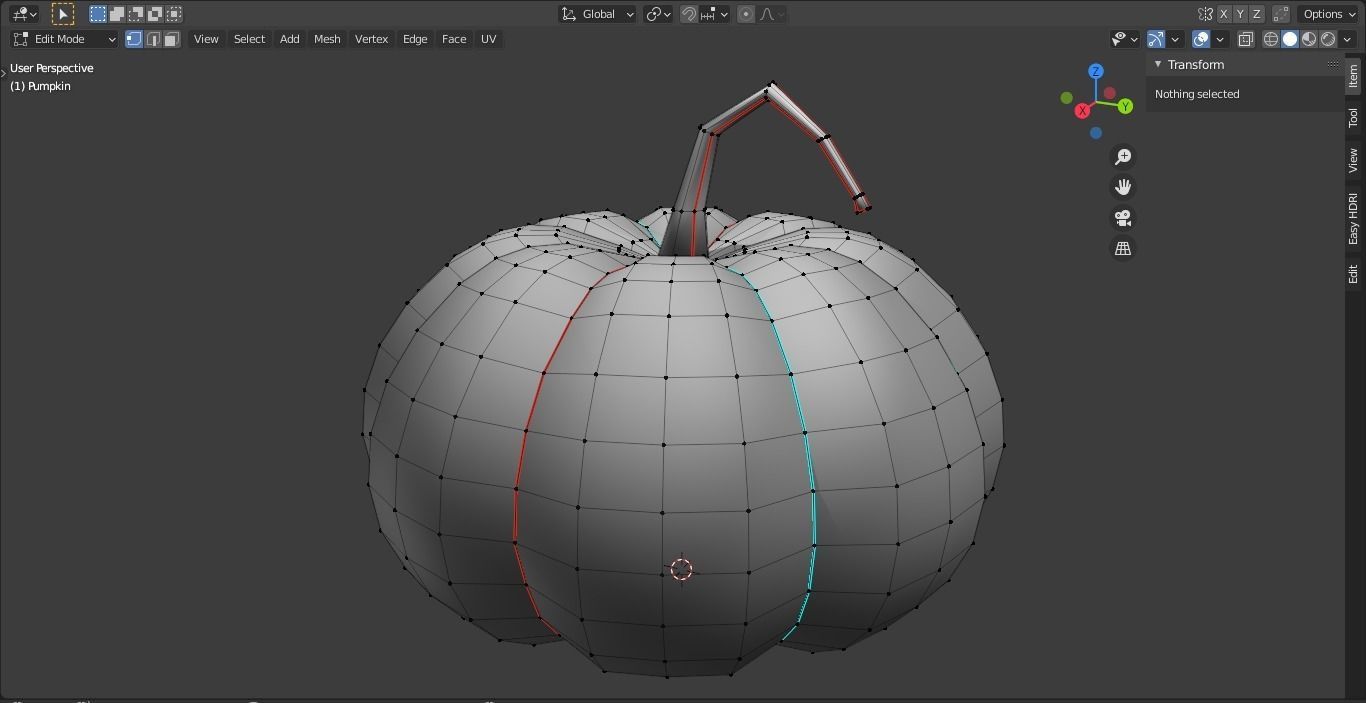
Task: Open the Add menu
Action: [289, 39]
